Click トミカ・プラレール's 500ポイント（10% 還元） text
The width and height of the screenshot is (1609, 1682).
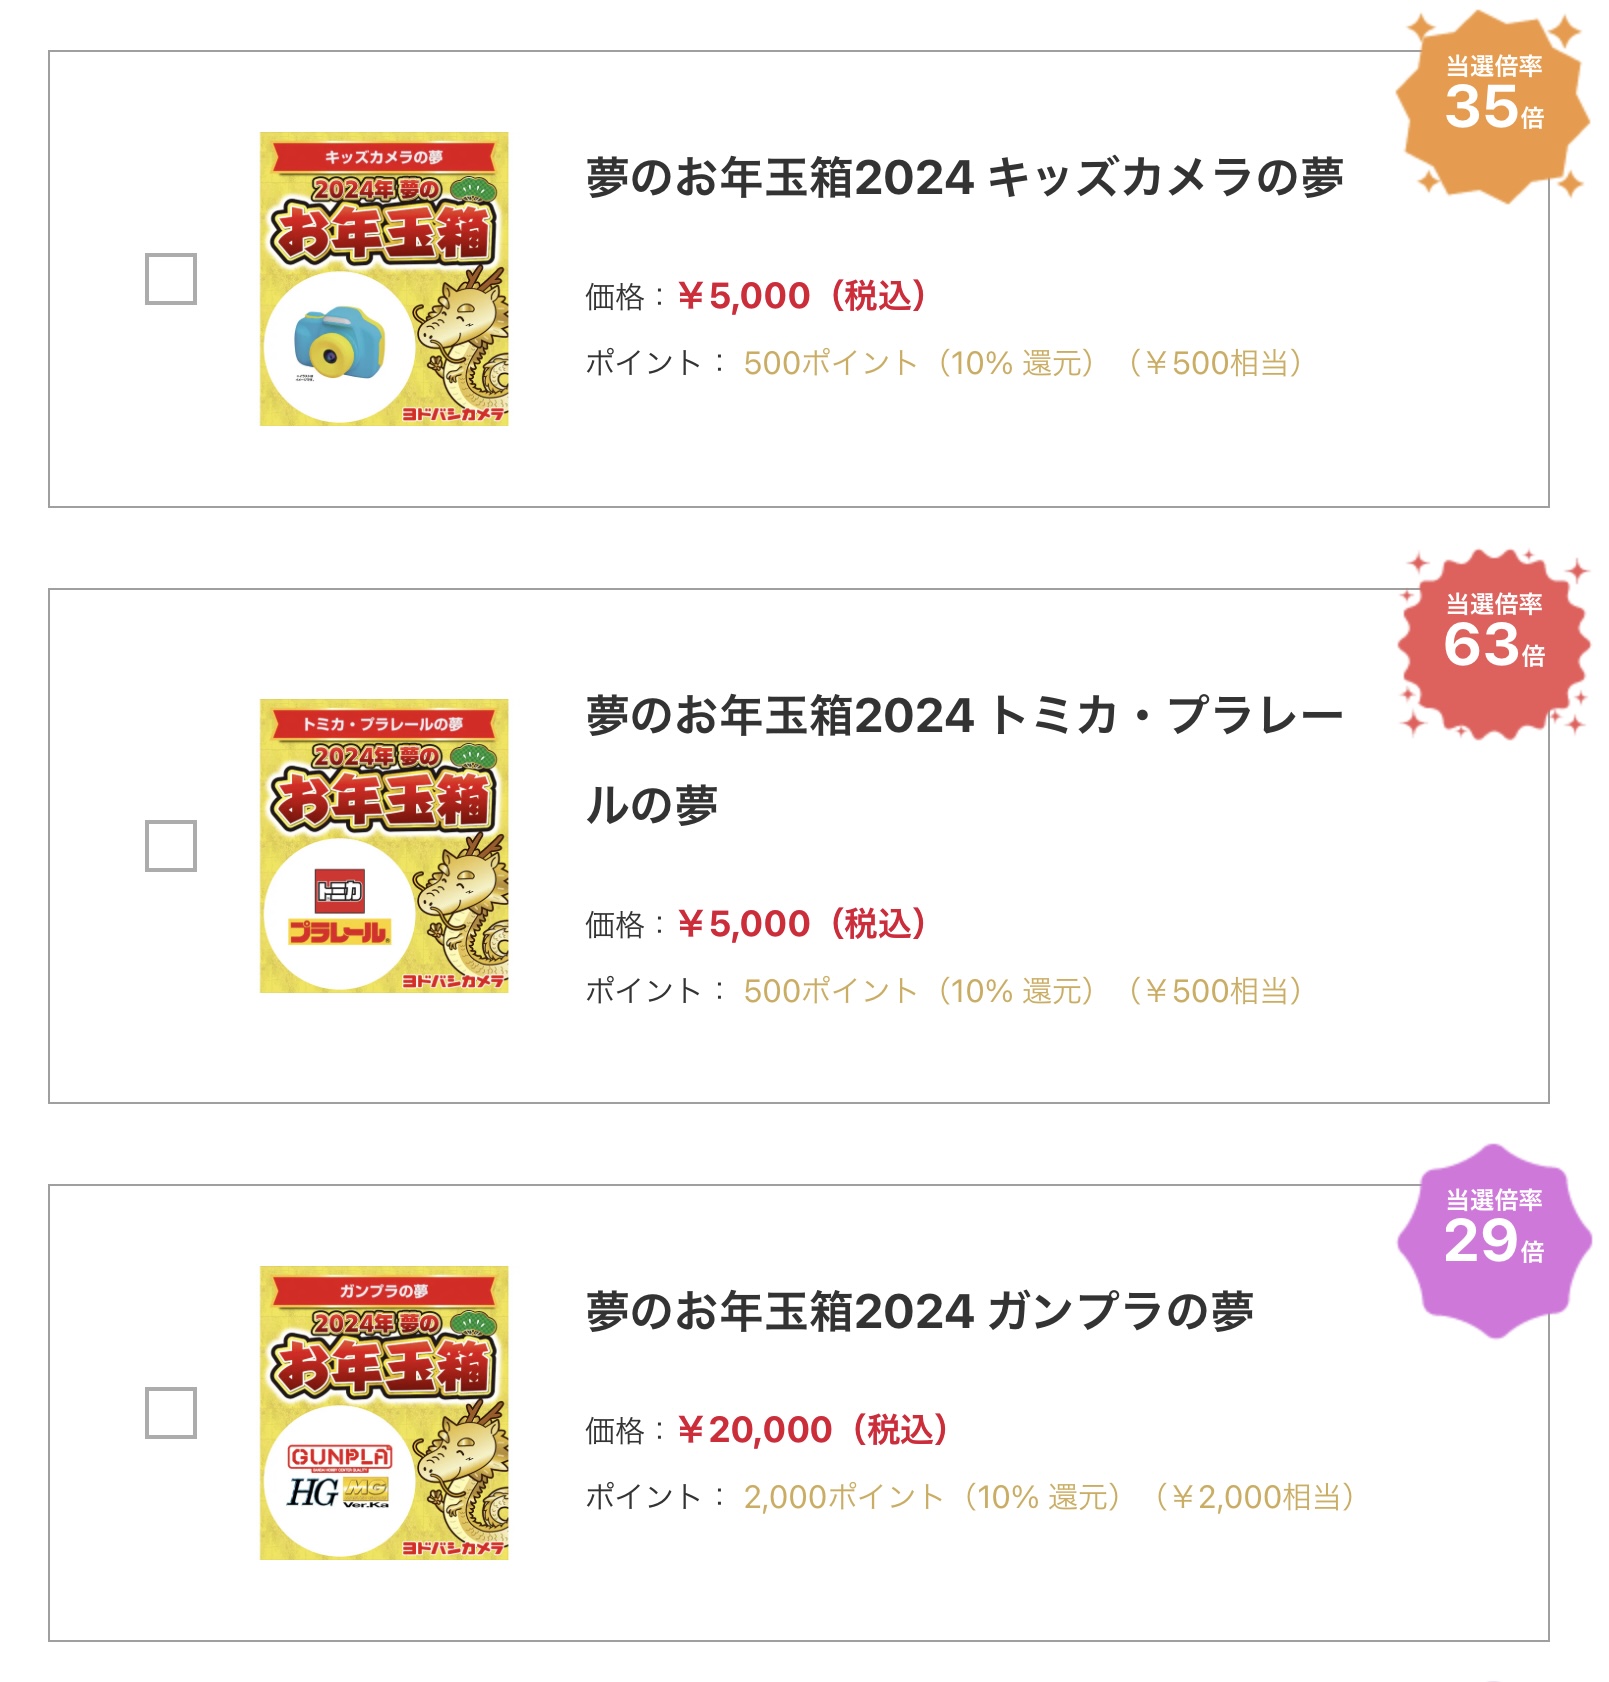[918, 991]
